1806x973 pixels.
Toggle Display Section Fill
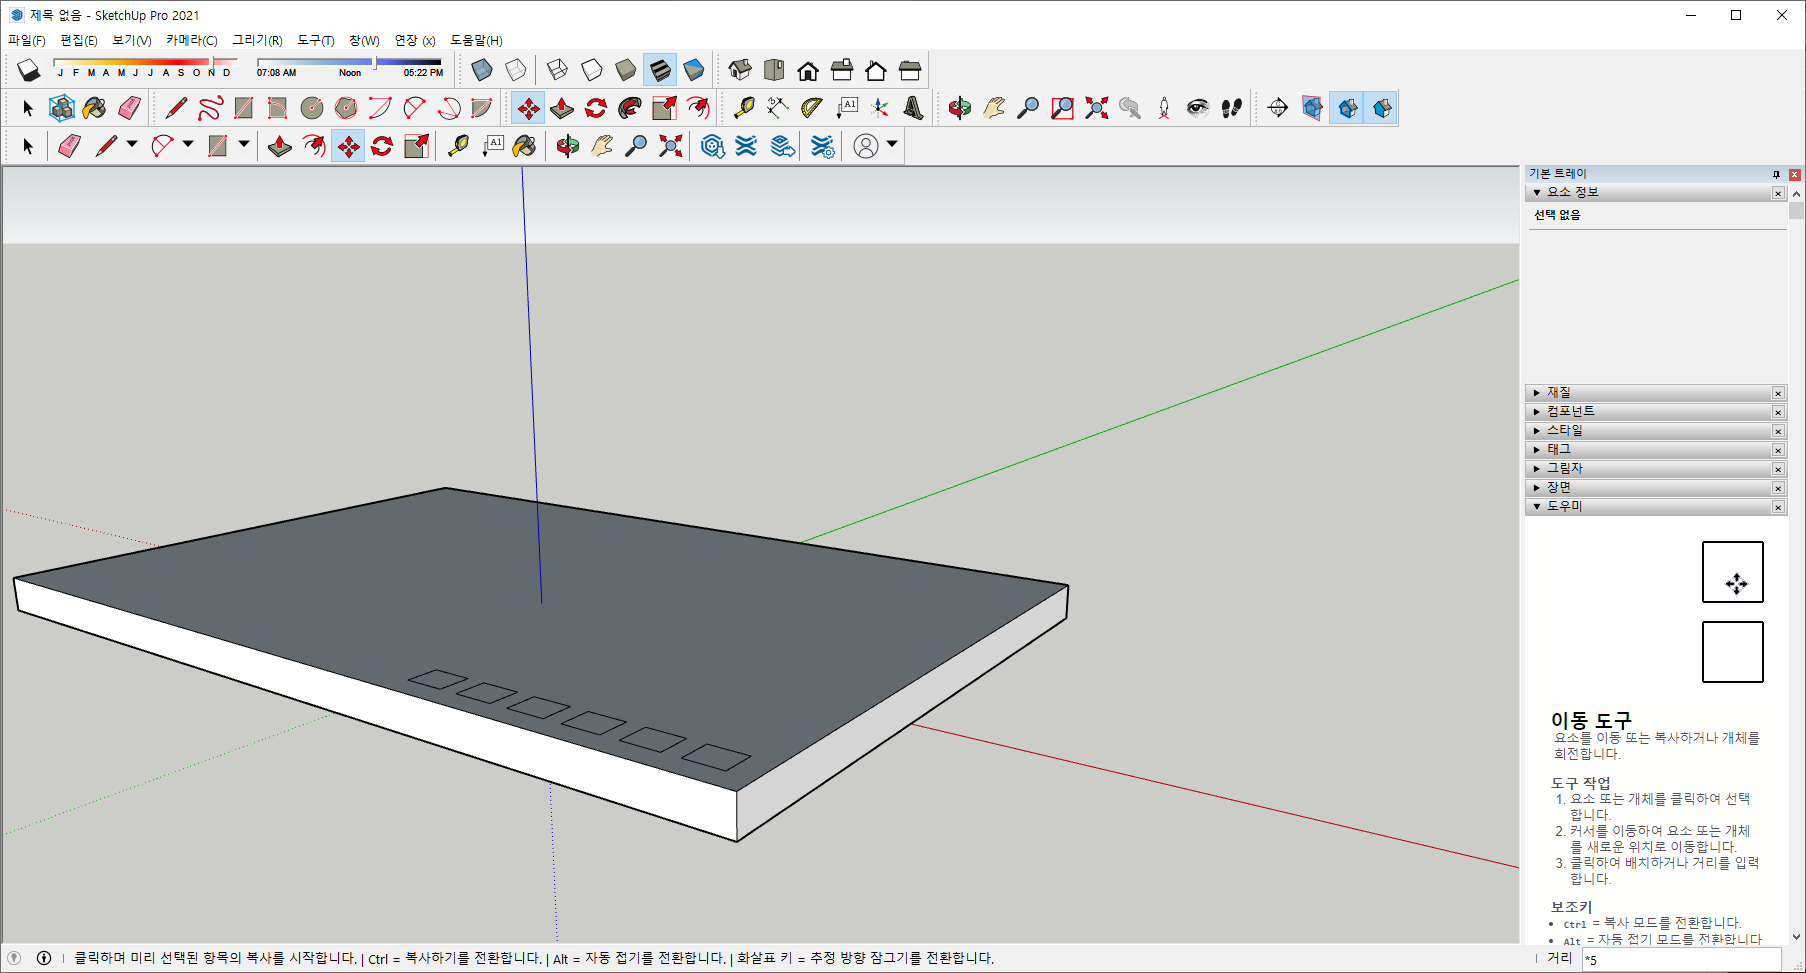pyautogui.click(x=1381, y=108)
